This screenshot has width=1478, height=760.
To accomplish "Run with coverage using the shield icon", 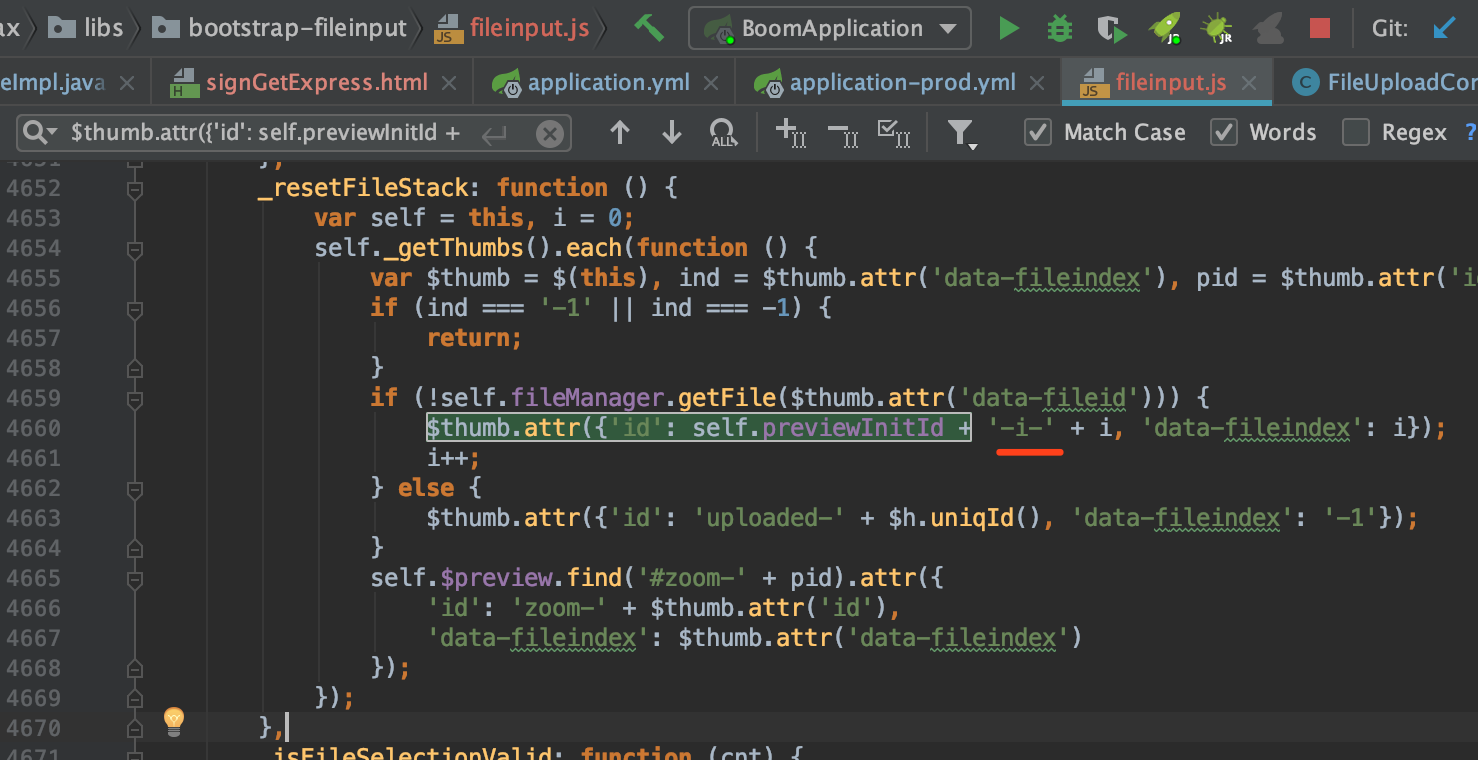I will [x=1111, y=28].
